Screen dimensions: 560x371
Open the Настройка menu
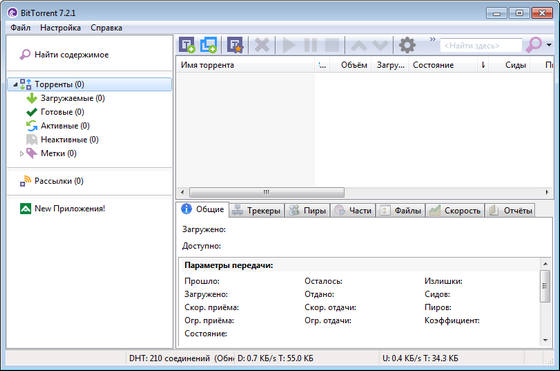60,27
